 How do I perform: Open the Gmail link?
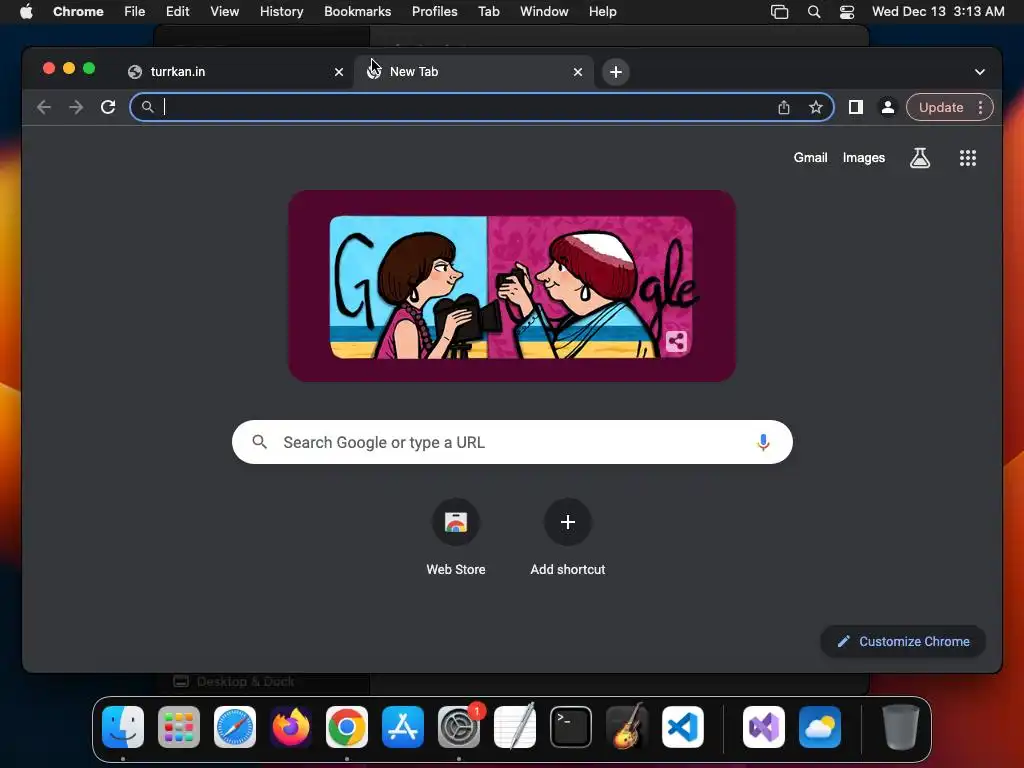[x=810, y=157]
